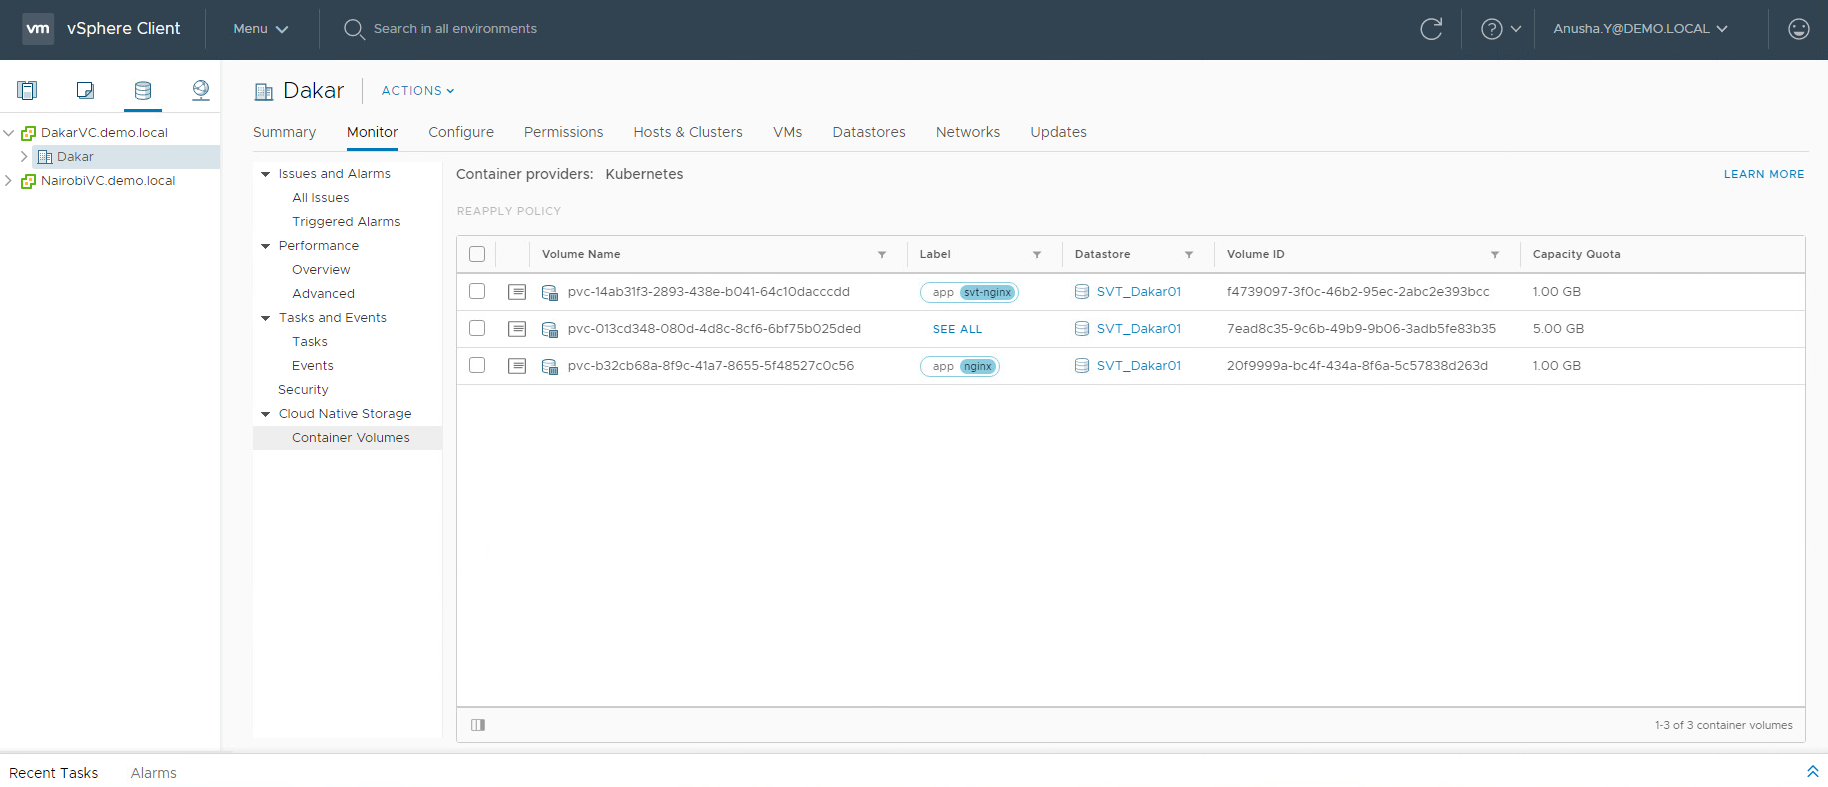The height and width of the screenshot is (787, 1828).
Task: Select All Issues in Monitor menu
Action: pyautogui.click(x=321, y=198)
